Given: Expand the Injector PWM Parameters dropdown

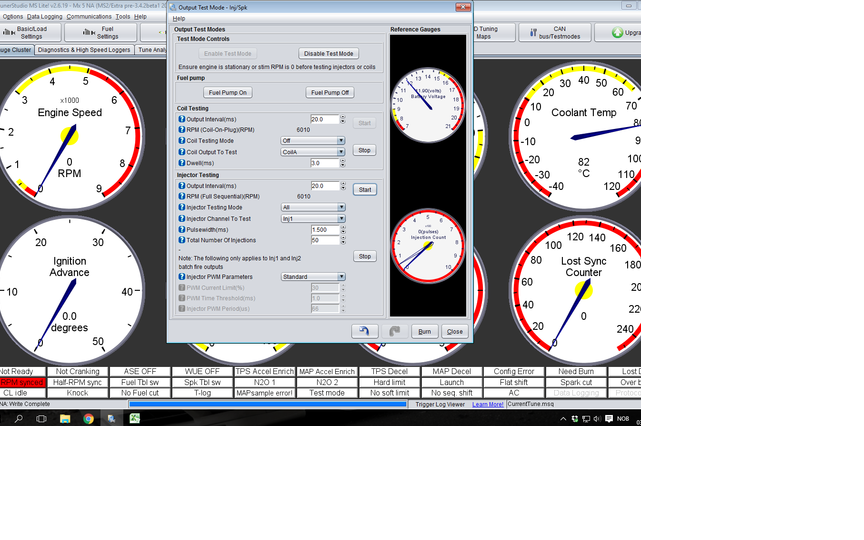Looking at the screenshot, I should point(313,277).
